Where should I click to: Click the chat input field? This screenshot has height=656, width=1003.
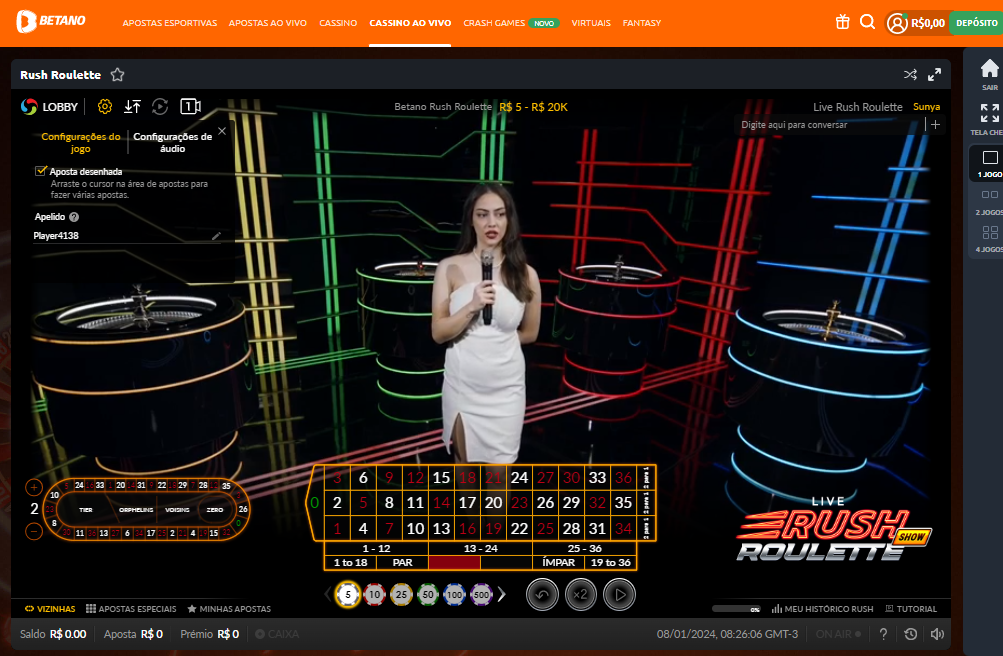pyautogui.click(x=828, y=125)
